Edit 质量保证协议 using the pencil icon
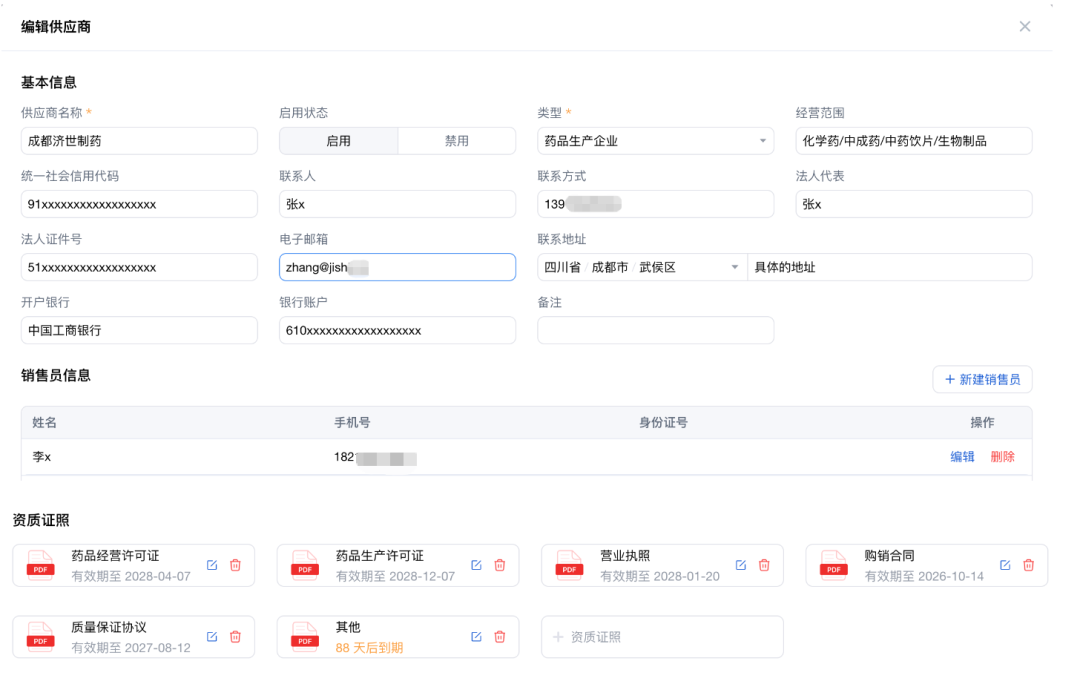Image resolution: width=1080 pixels, height=687 pixels. click(211, 635)
